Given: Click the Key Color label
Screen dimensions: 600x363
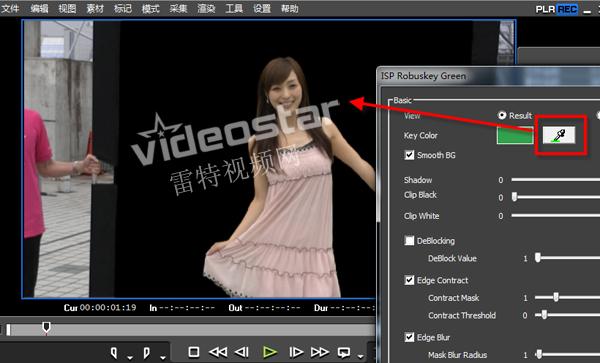Looking at the screenshot, I should tap(421, 135).
